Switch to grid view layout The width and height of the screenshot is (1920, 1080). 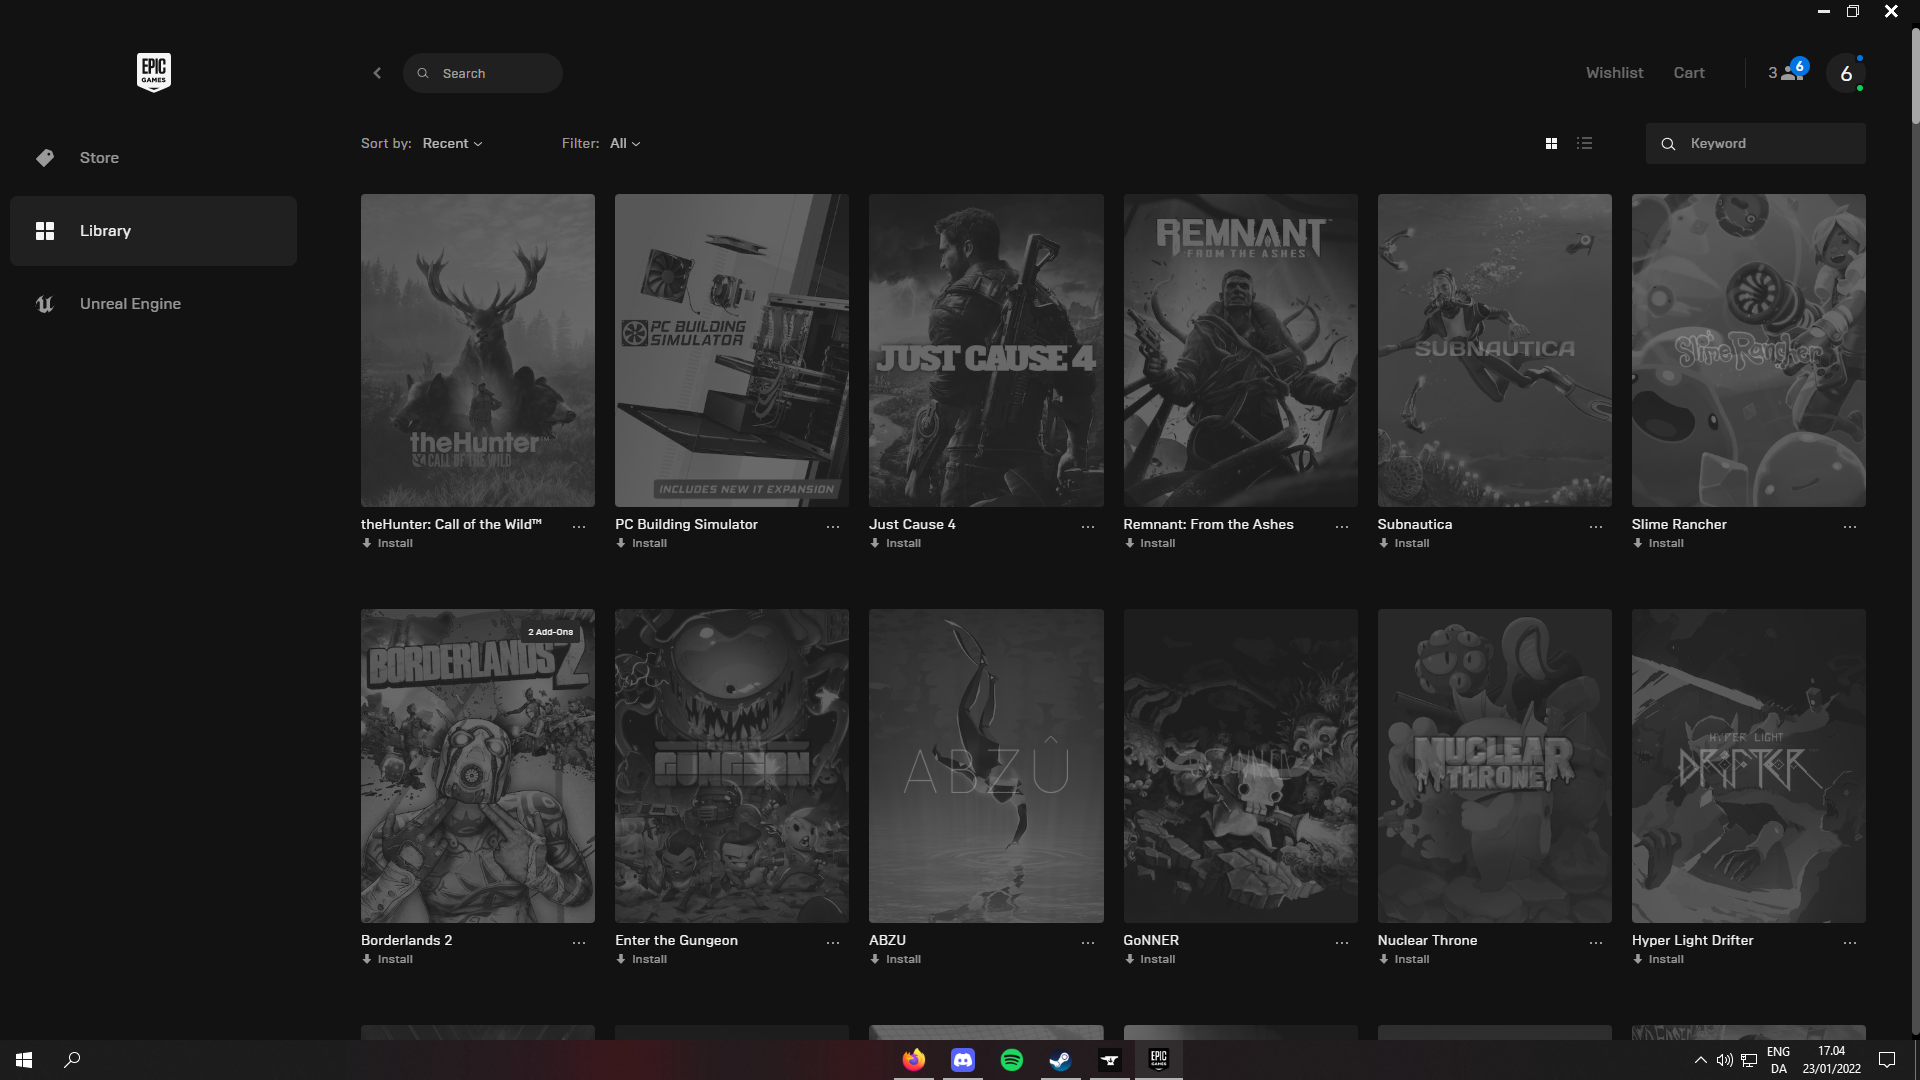click(1551, 144)
